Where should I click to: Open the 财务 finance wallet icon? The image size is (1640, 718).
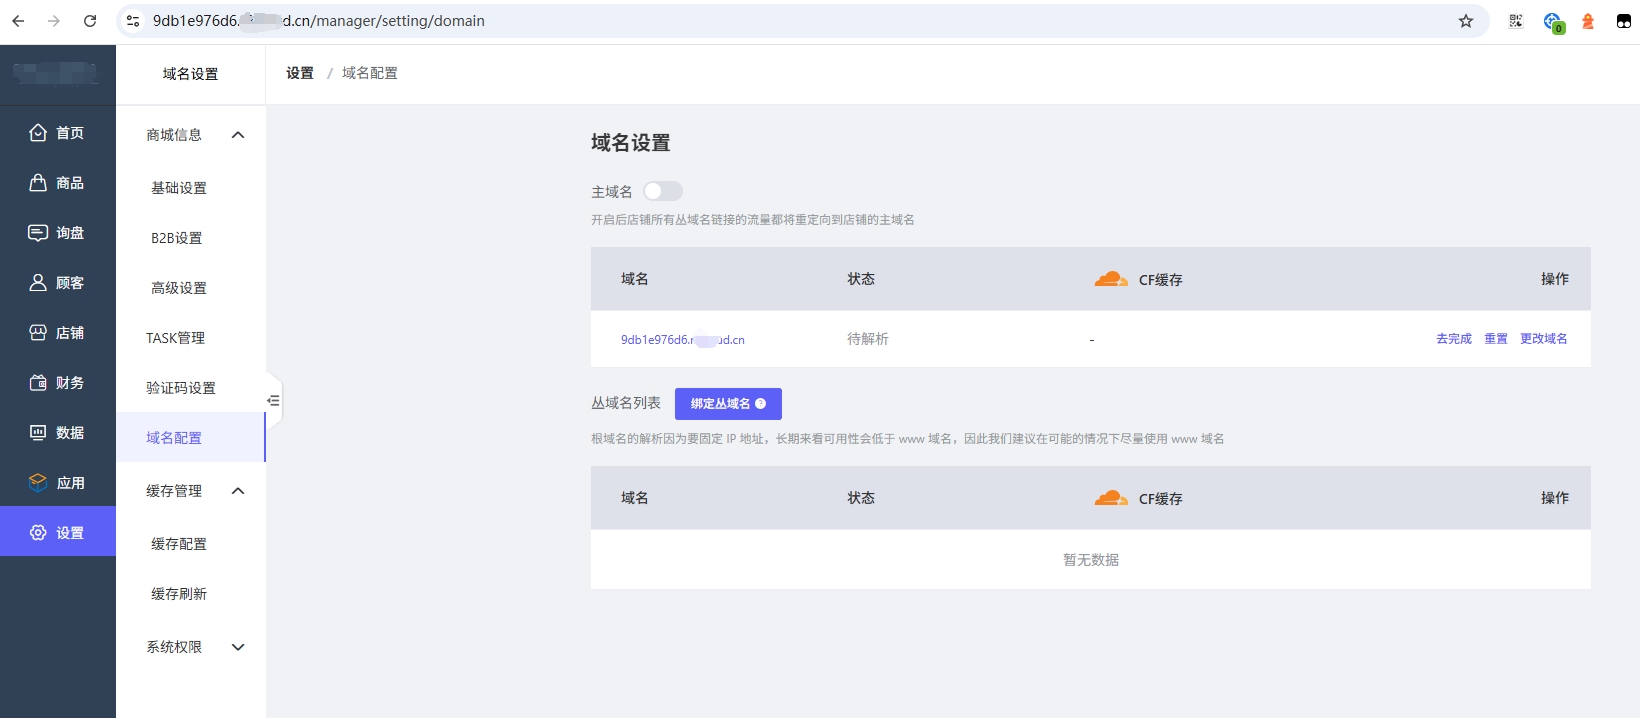[x=38, y=383]
